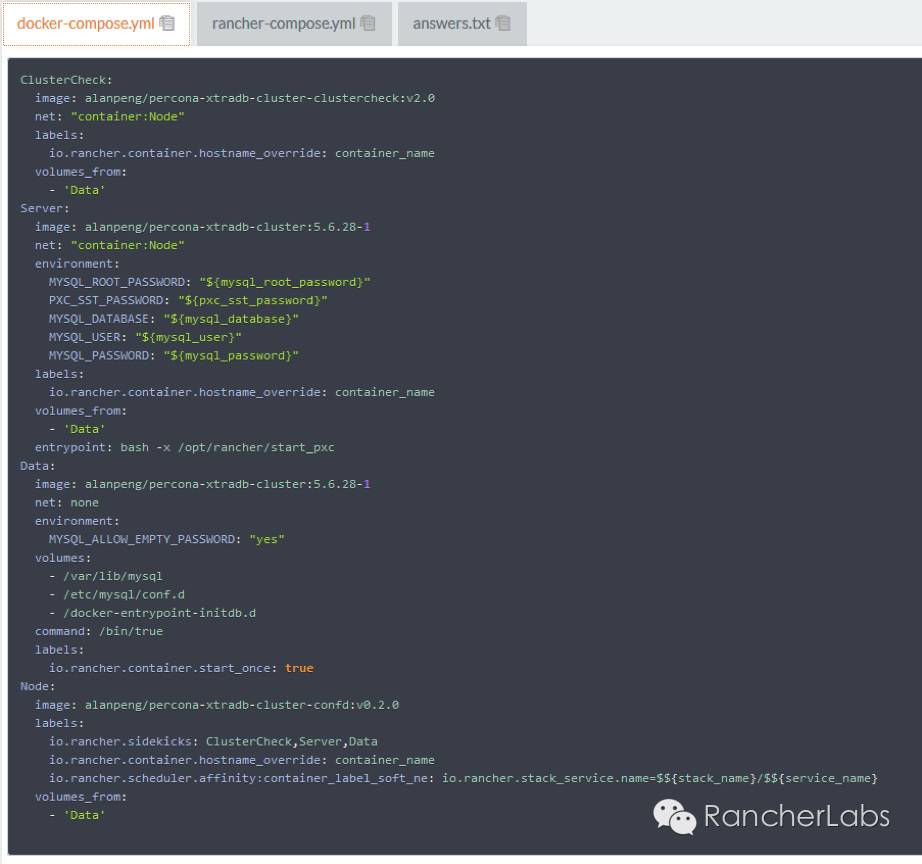Click the 'Data:' service name line
The width and height of the screenshot is (922, 864).
point(38,466)
